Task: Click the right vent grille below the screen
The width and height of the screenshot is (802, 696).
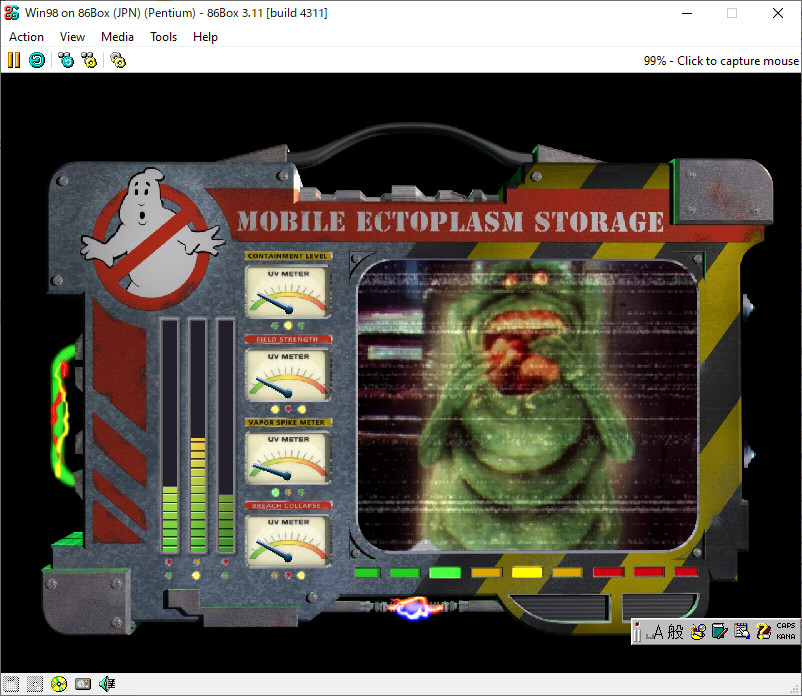Action: (660, 607)
